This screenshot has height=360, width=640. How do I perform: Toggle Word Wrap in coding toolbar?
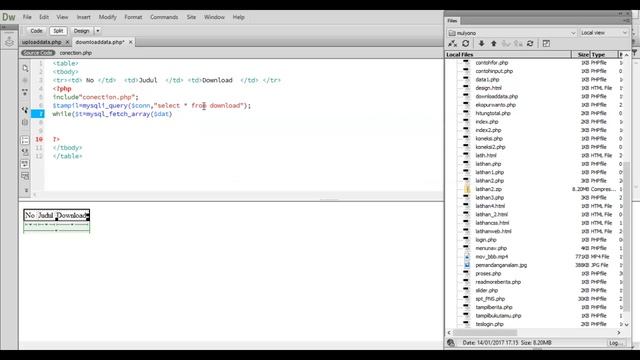[25, 164]
